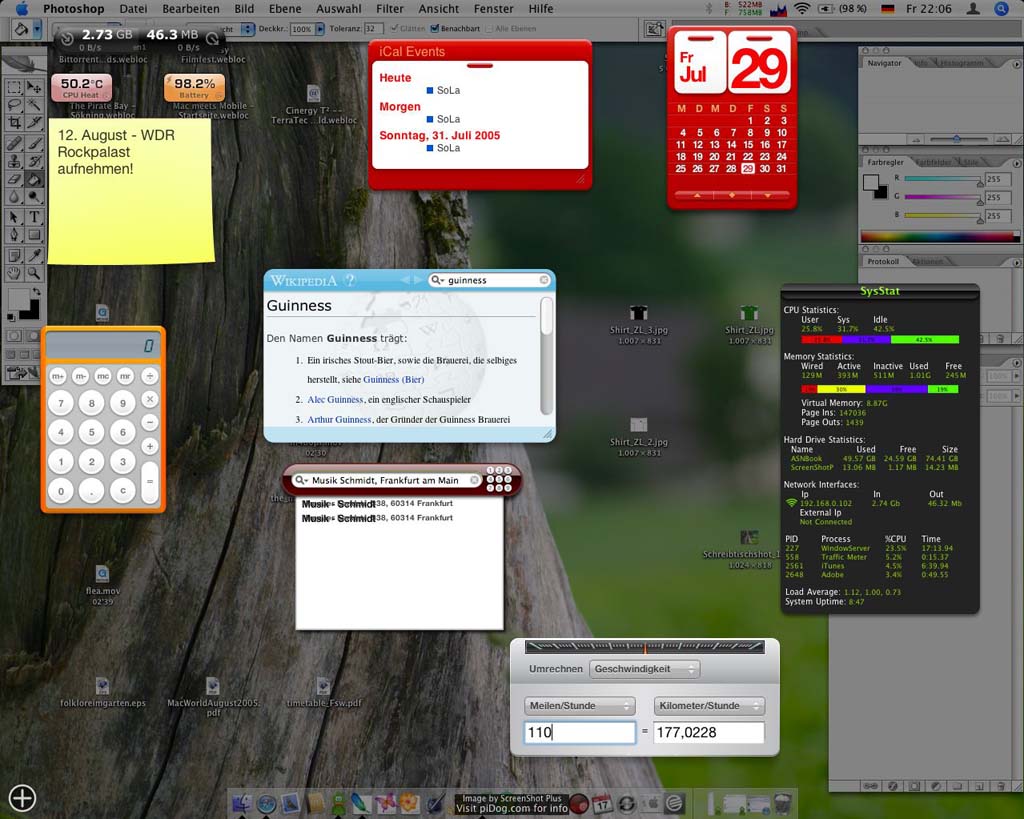Screen dimensions: 1024x819
Task: Click the R slider in Farbregler
Action: coord(943,178)
